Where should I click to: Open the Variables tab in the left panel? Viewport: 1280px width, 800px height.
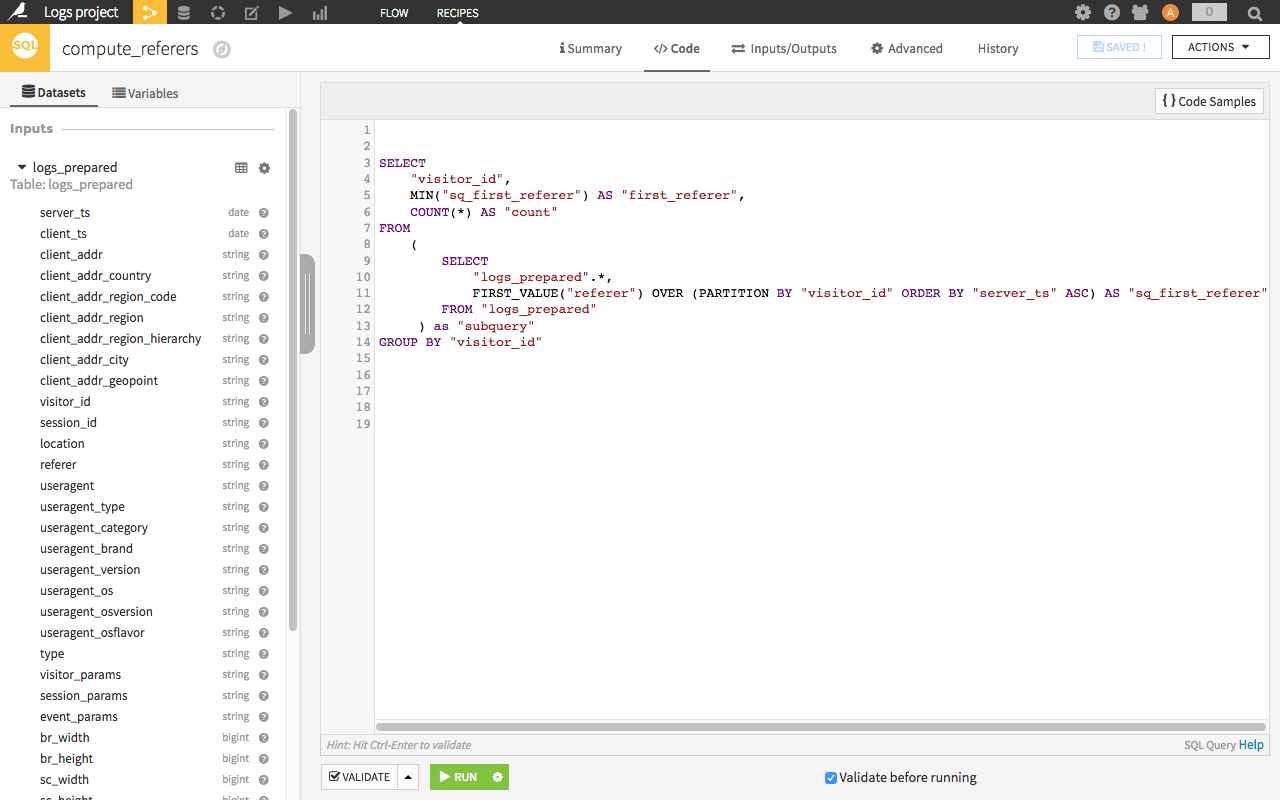(x=146, y=93)
